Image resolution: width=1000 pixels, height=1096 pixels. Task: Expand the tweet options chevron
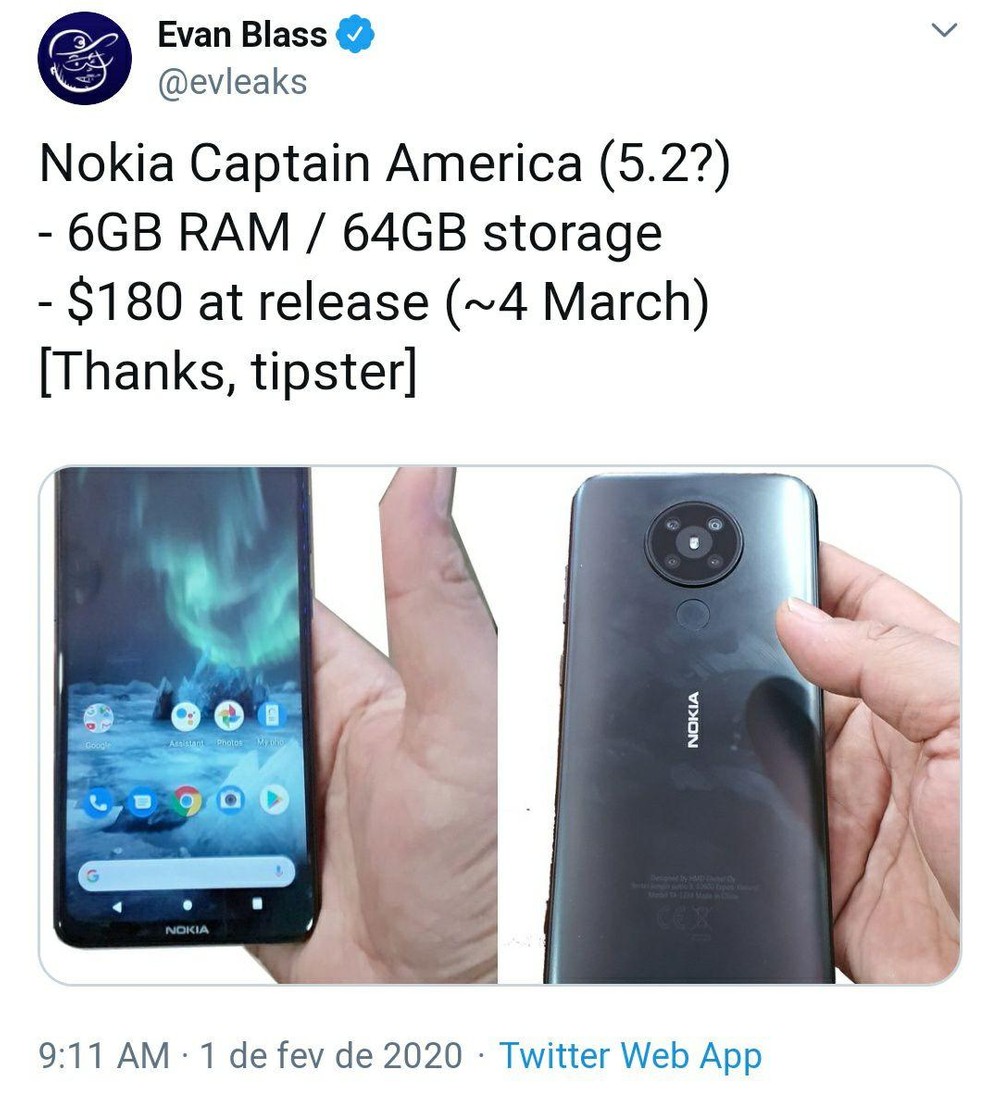(945, 31)
